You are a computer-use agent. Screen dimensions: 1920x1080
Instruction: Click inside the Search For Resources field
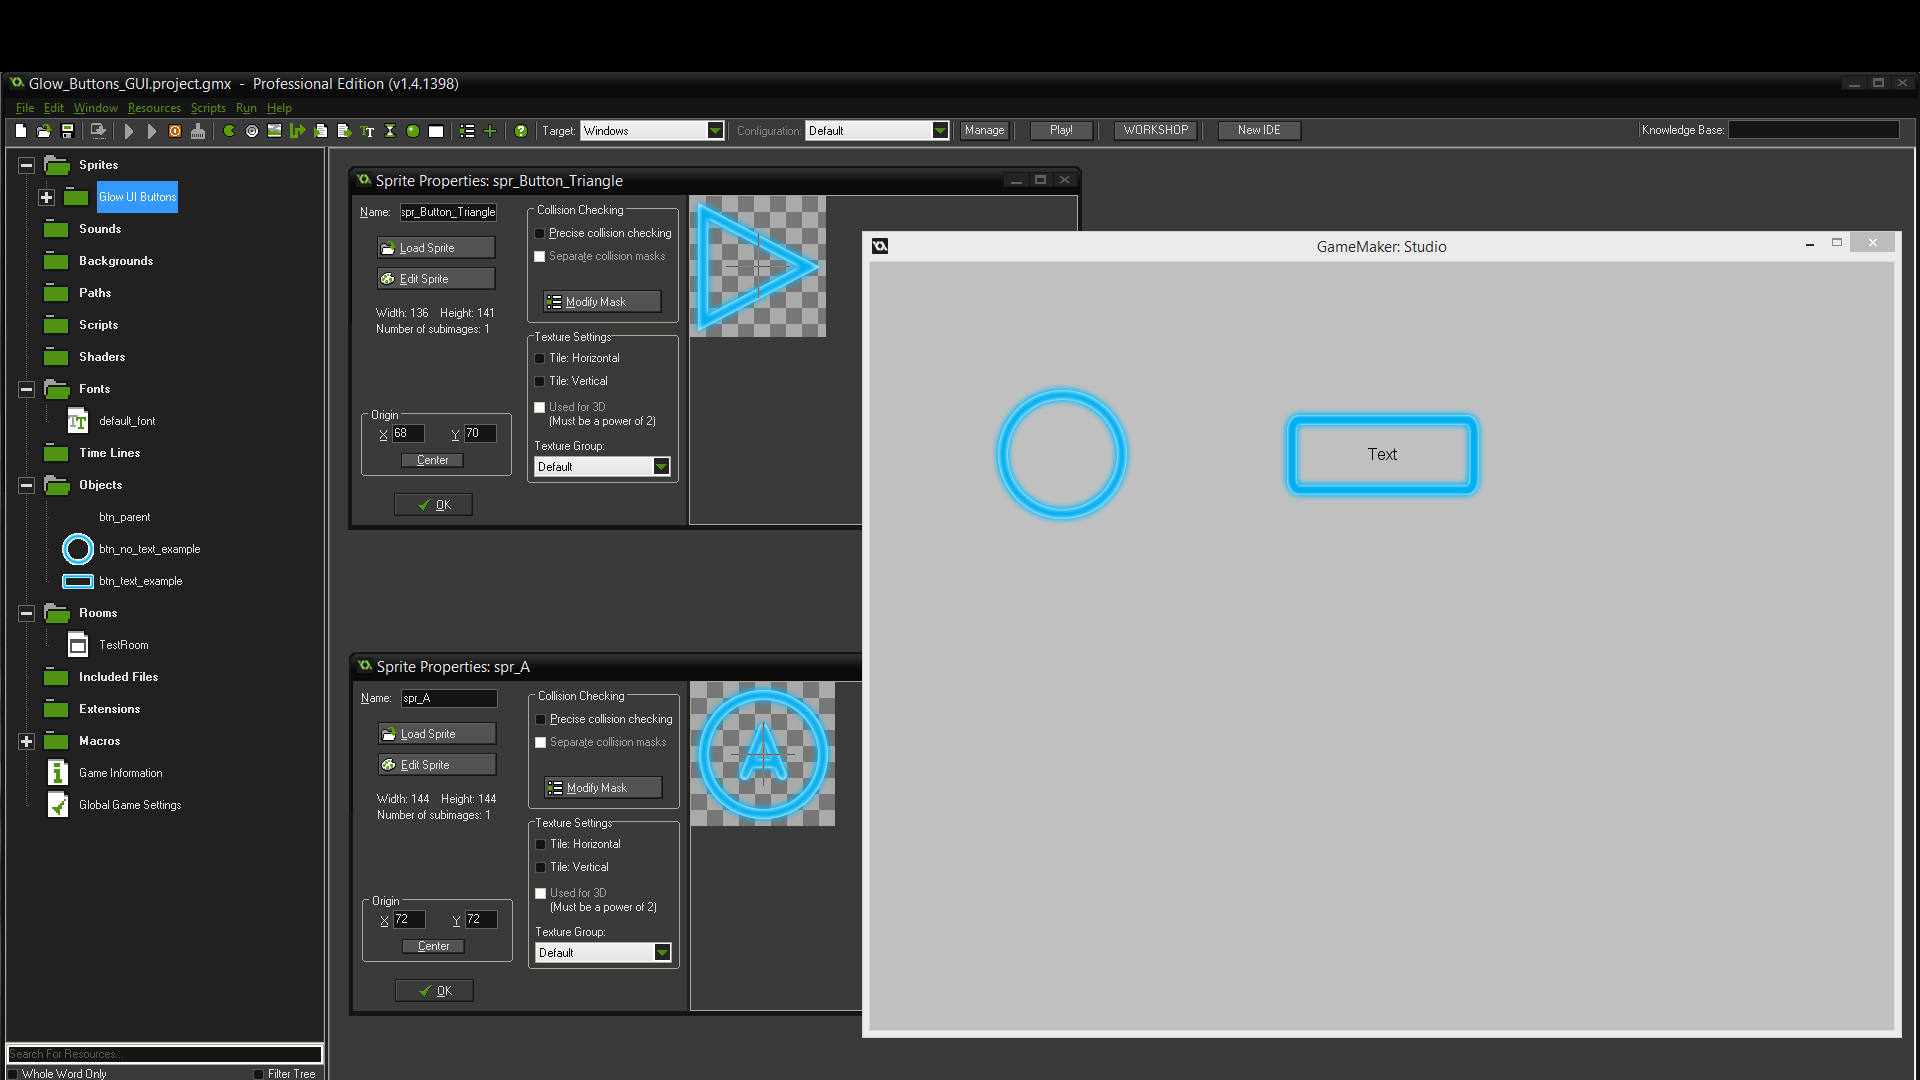tap(160, 1053)
